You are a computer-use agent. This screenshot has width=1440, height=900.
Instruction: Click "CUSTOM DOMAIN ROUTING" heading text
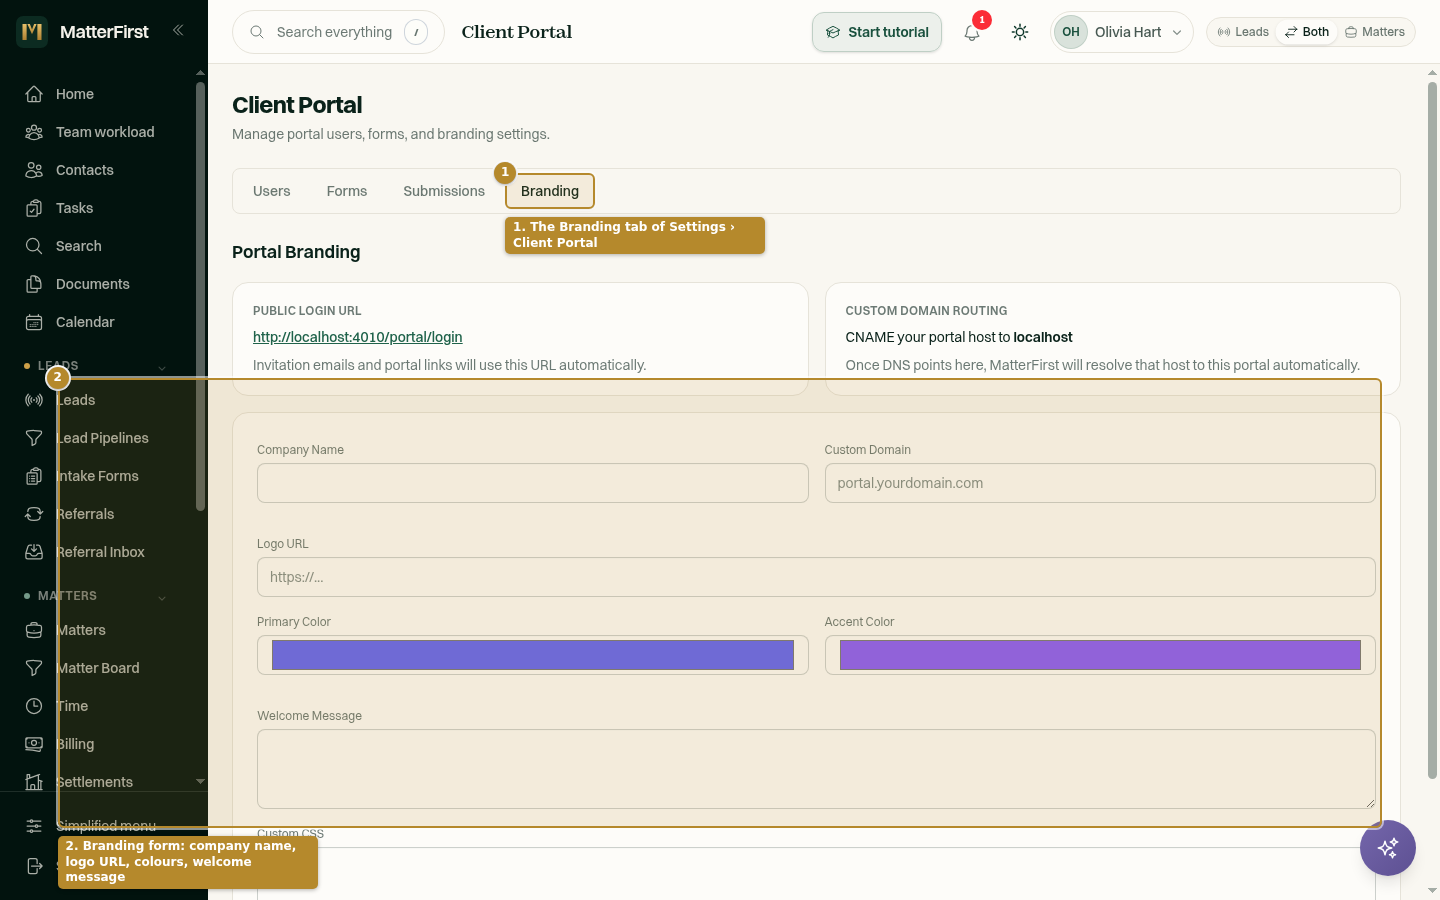tap(926, 311)
